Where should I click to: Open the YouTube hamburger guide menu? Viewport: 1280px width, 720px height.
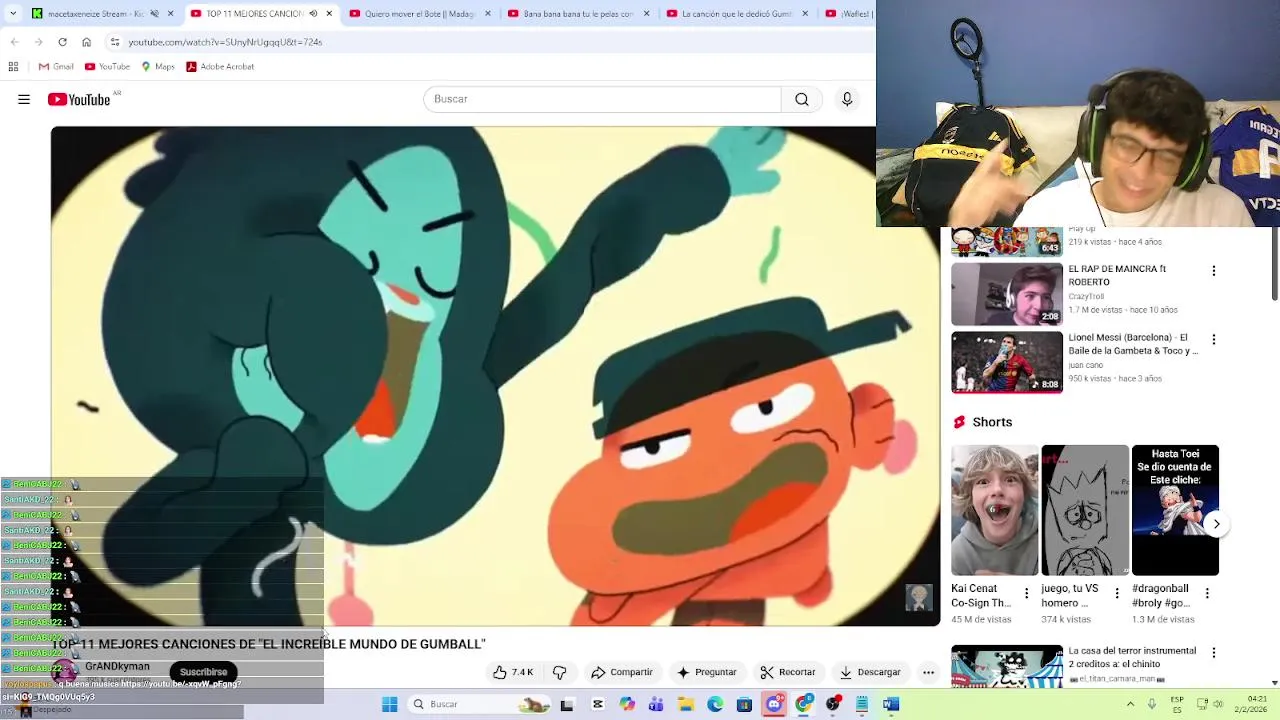tap(24, 99)
